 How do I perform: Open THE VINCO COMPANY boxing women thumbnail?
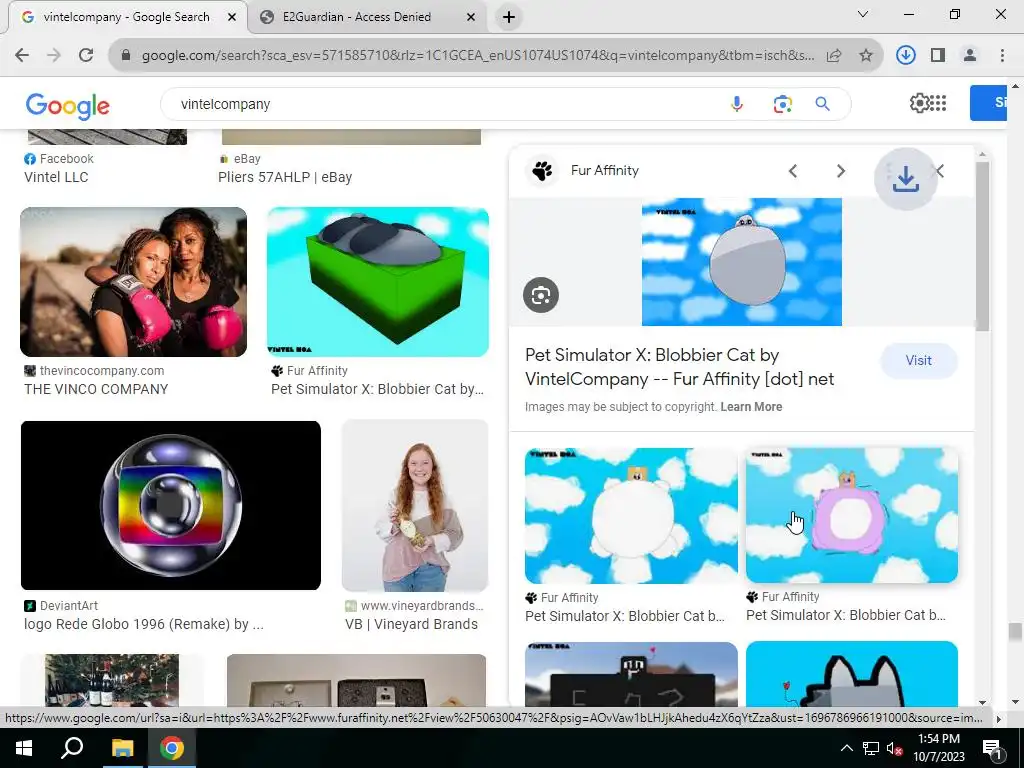(x=133, y=281)
